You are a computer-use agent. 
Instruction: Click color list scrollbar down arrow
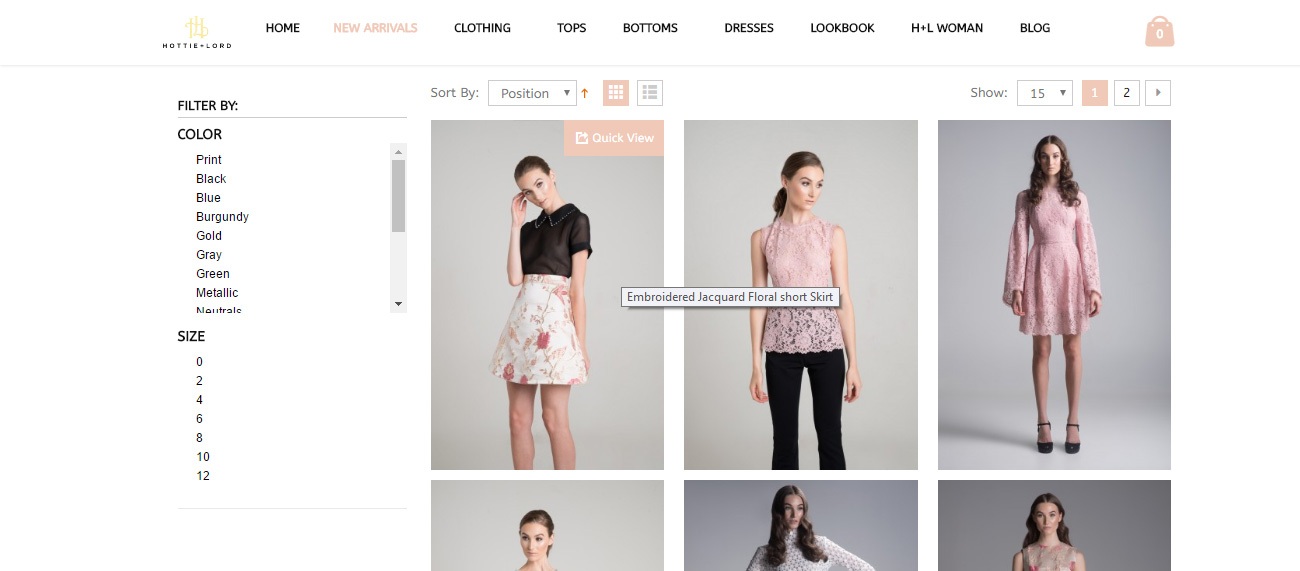tap(398, 303)
